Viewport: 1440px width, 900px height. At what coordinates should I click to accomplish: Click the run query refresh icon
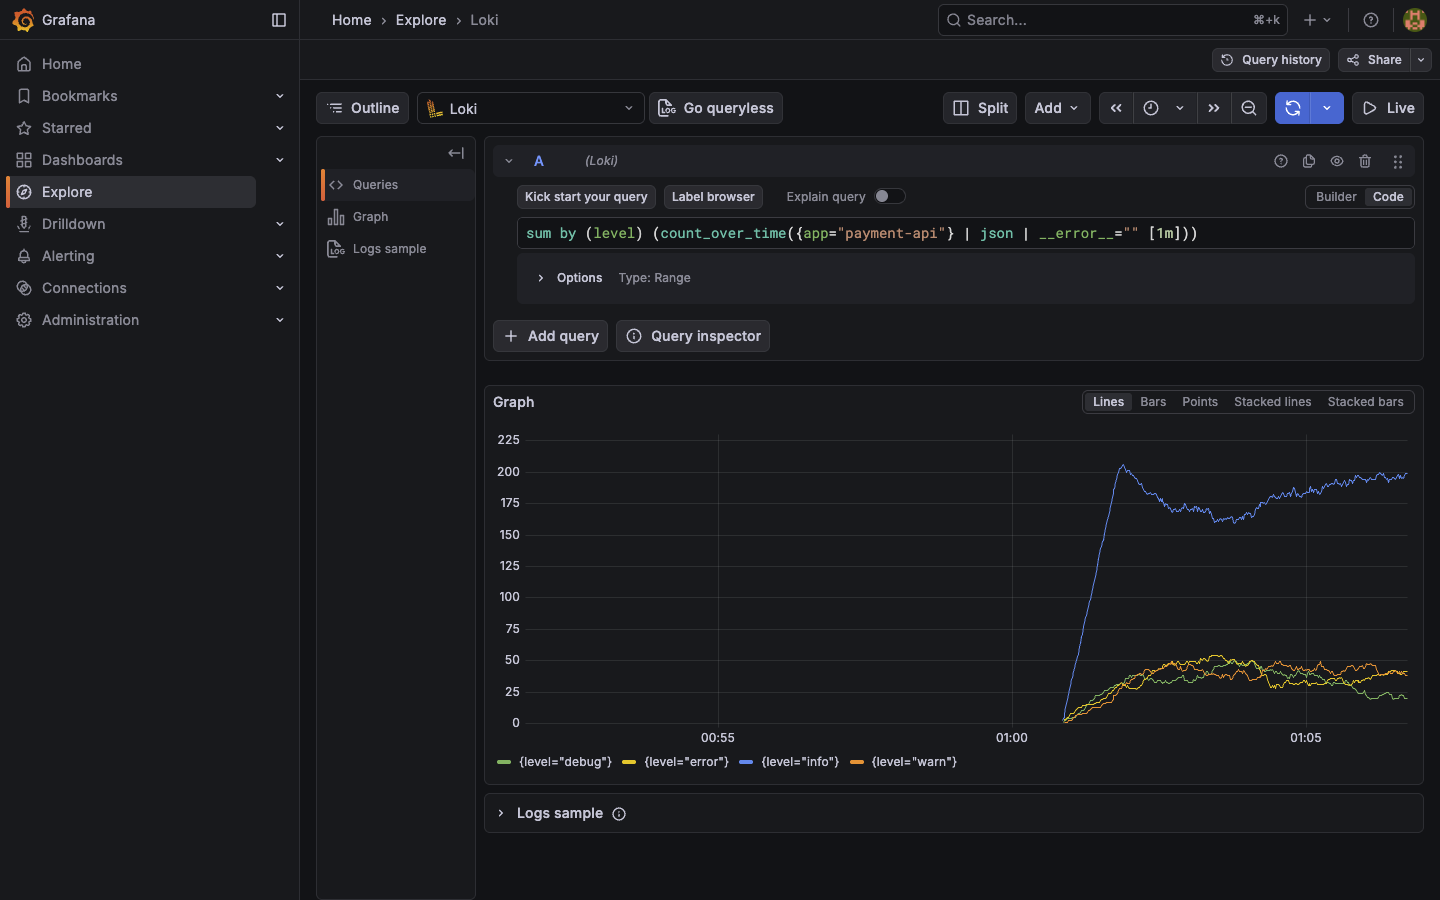1292,108
